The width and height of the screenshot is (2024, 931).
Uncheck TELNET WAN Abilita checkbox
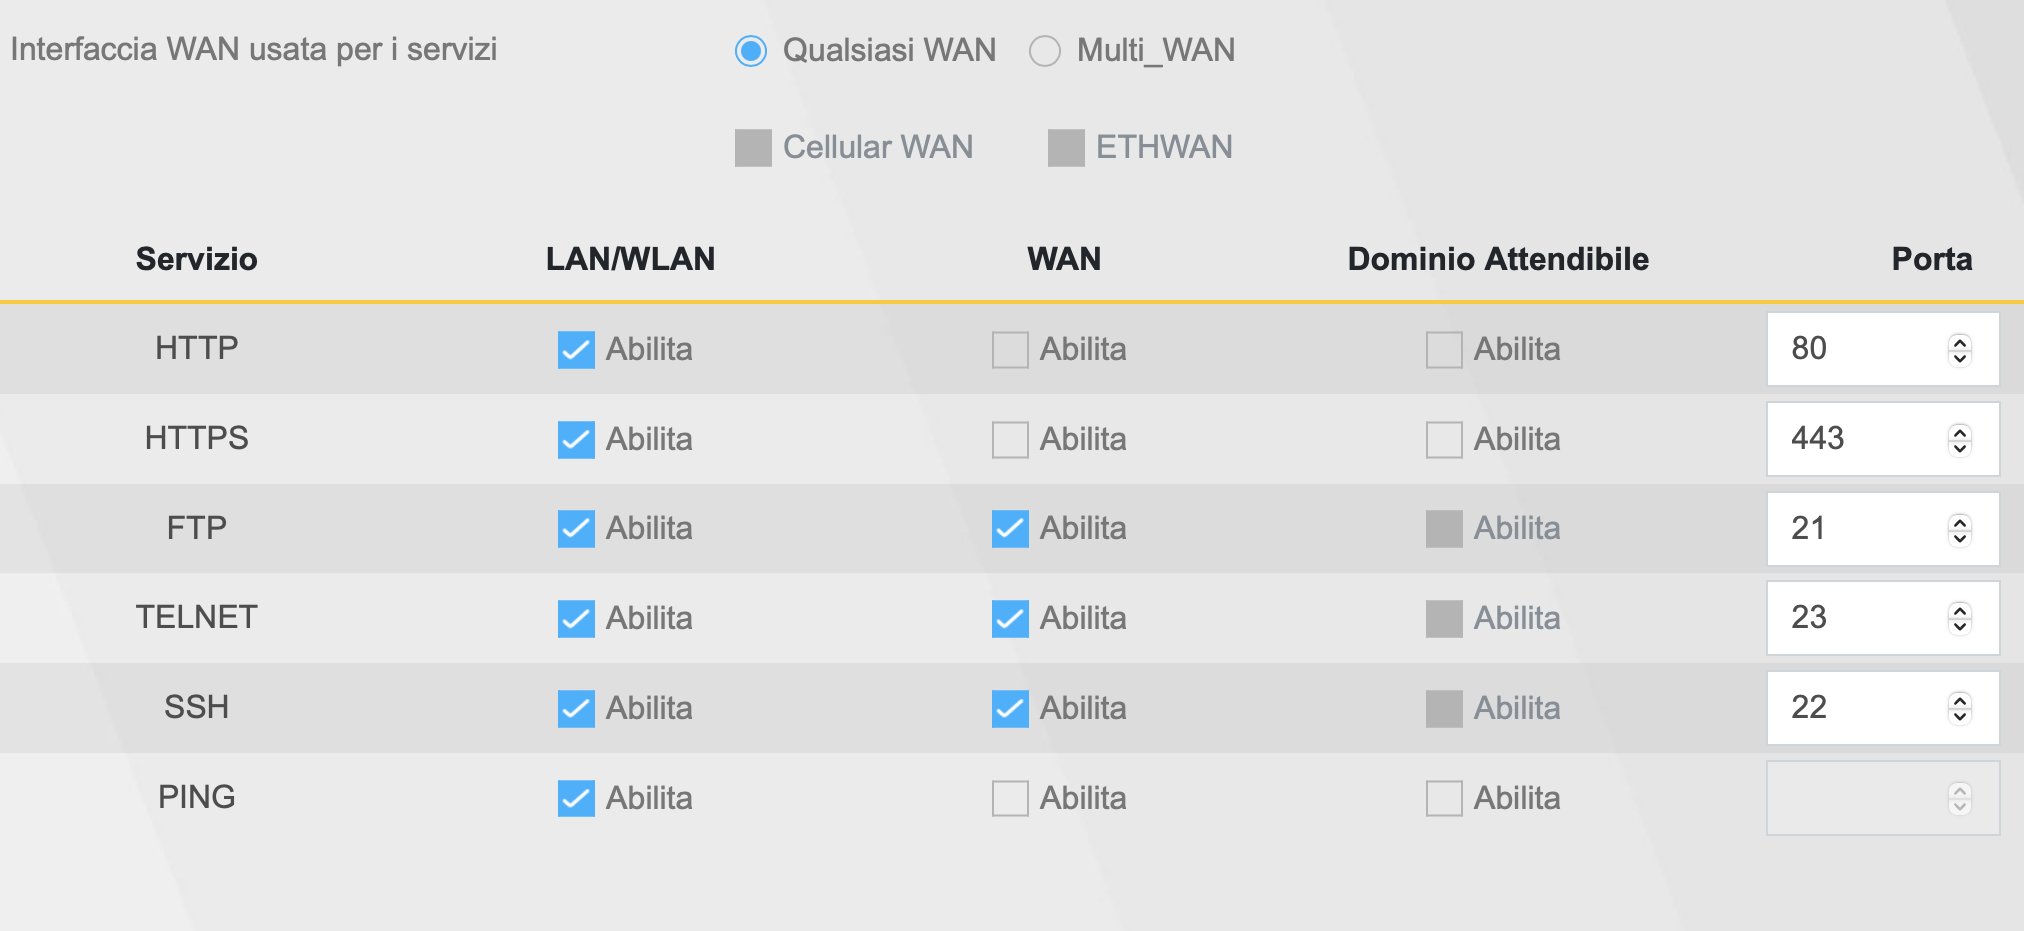(x=1010, y=619)
